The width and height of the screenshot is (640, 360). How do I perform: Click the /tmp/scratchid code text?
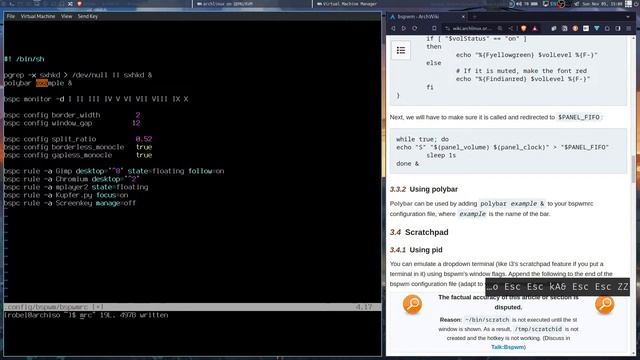(x=538, y=329)
